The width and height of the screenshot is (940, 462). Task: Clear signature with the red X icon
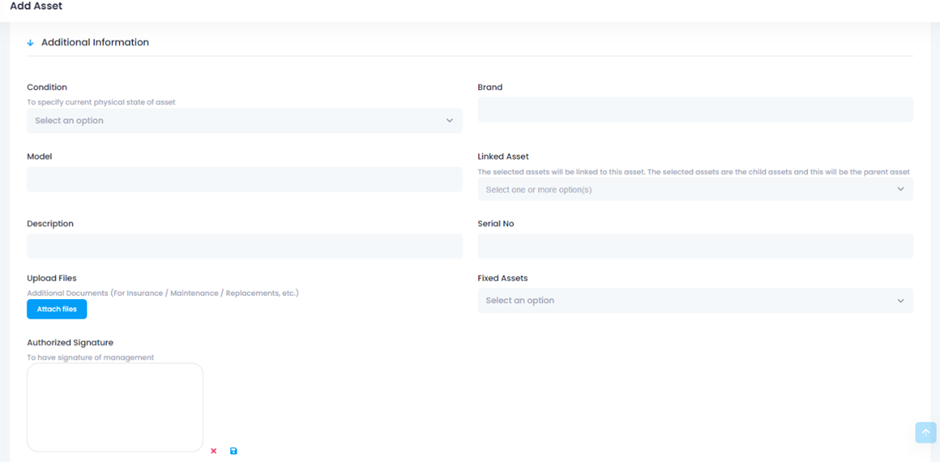pyautogui.click(x=213, y=451)
